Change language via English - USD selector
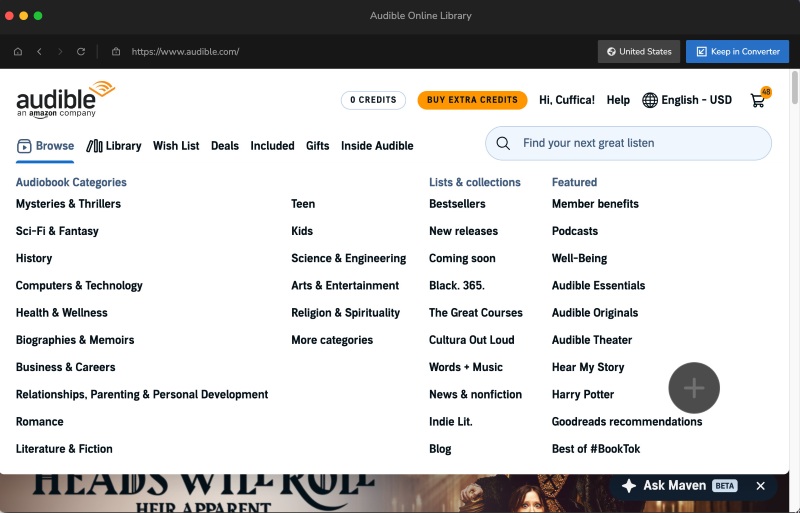Viewport: 800px width, 513px height. click(687, 100)
